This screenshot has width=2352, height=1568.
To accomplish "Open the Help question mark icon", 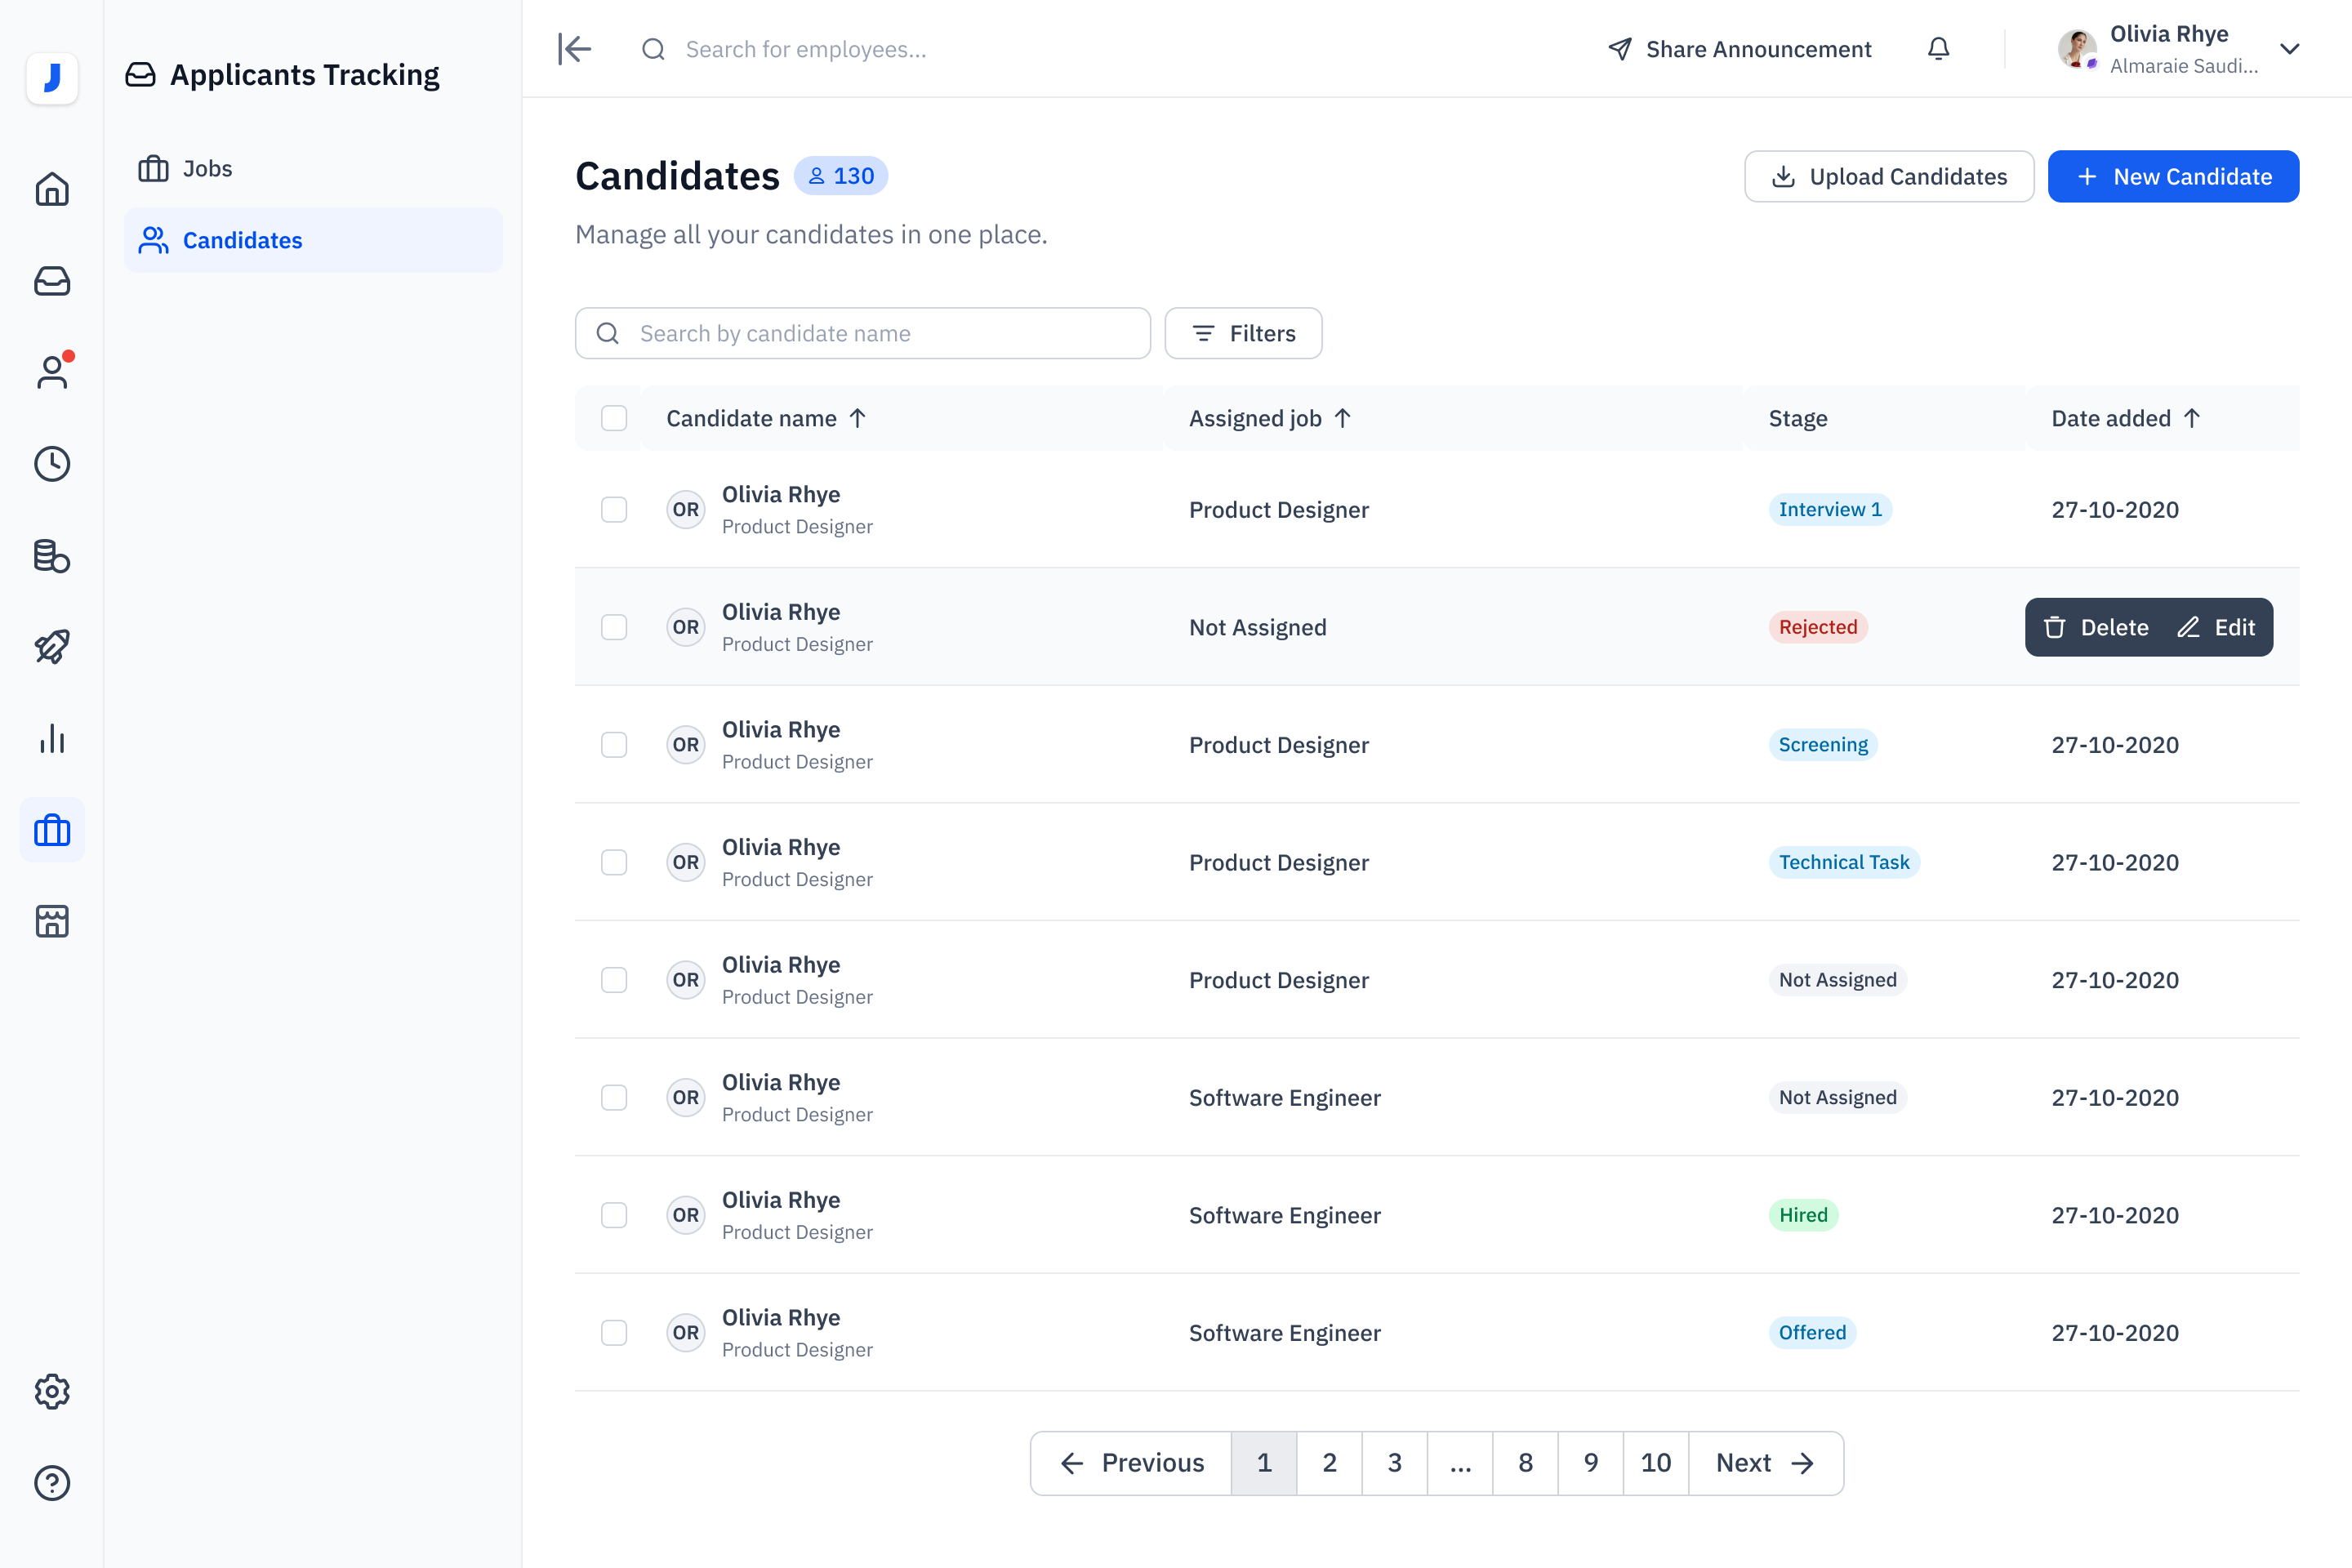I will pos(52,1483).
